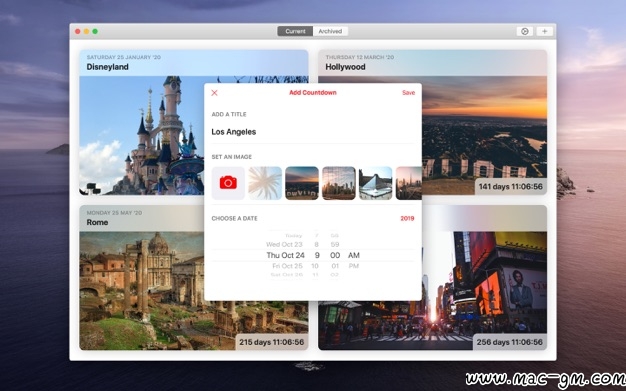Close the Add Countdown dialog with the X
626x391 pixels.
coord(214,93)
